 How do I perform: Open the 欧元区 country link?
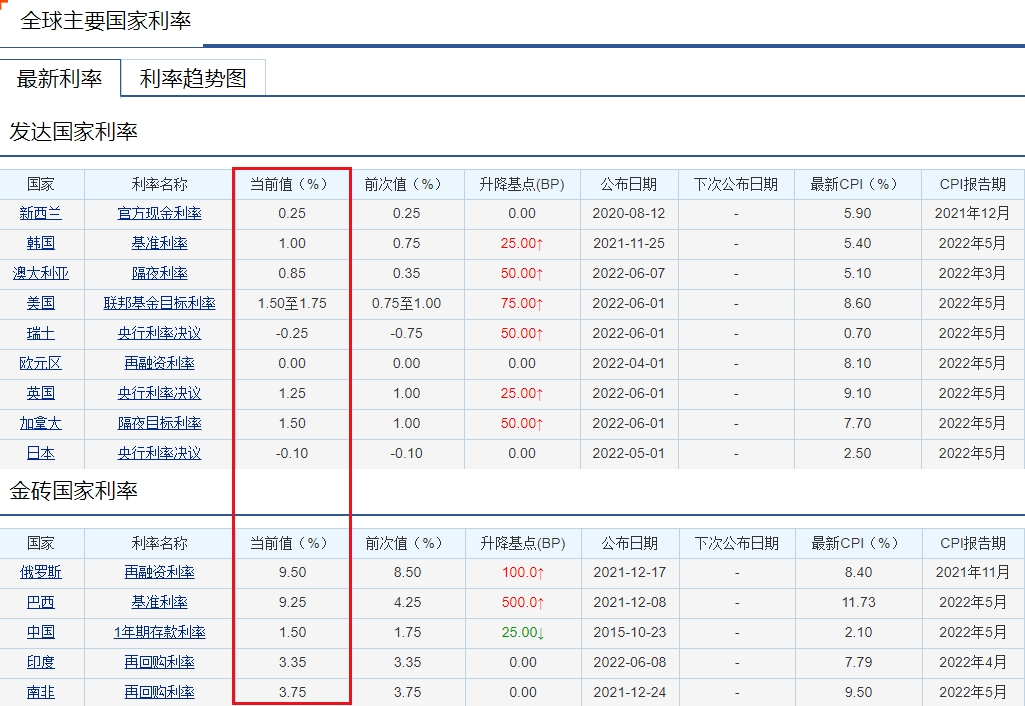click(x=41, y=363)
